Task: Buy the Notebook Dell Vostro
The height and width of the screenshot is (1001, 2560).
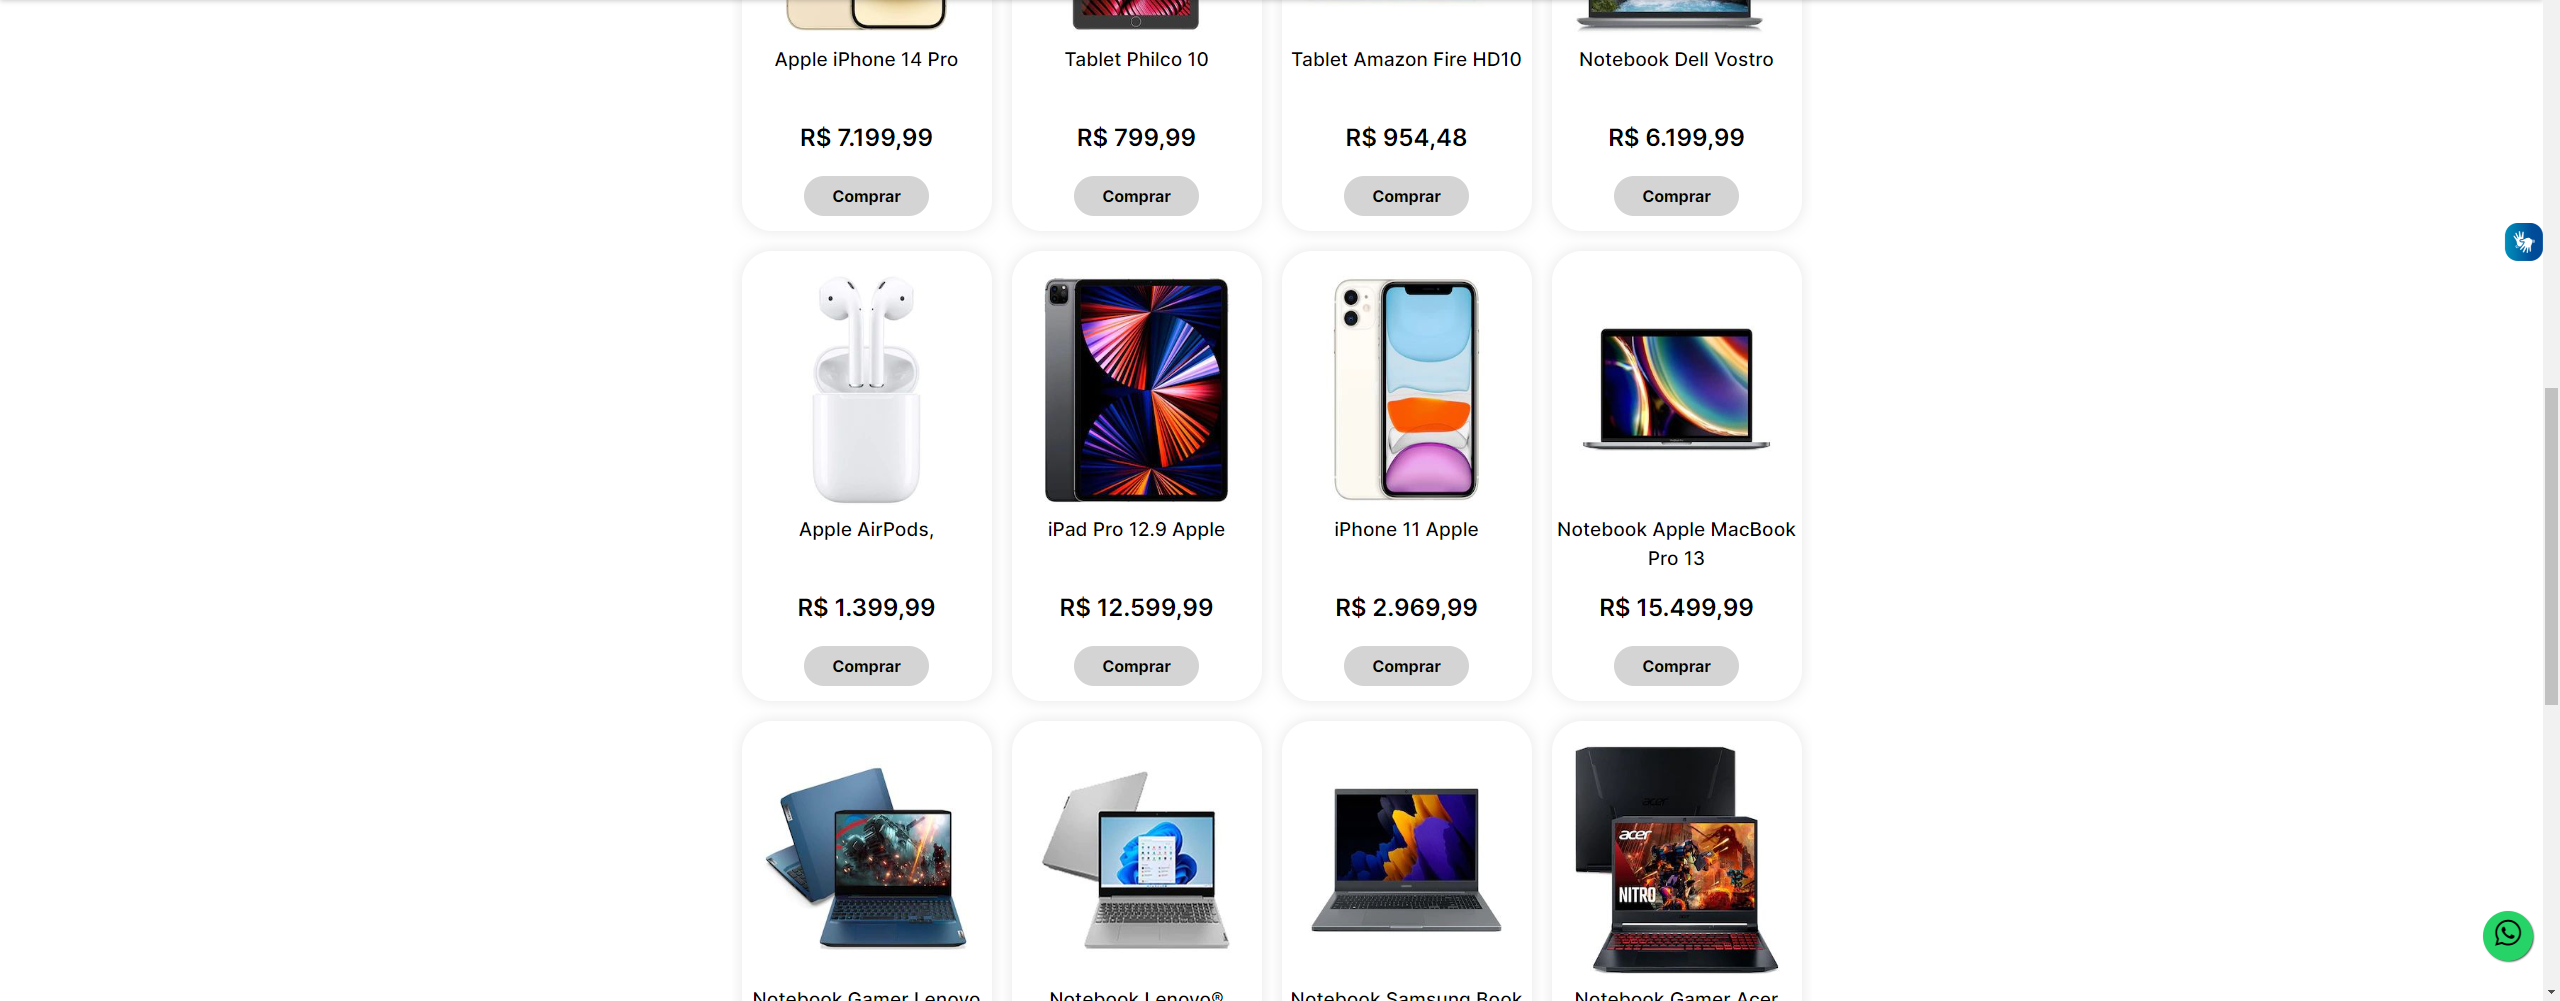Action: tap(1676, 196)
